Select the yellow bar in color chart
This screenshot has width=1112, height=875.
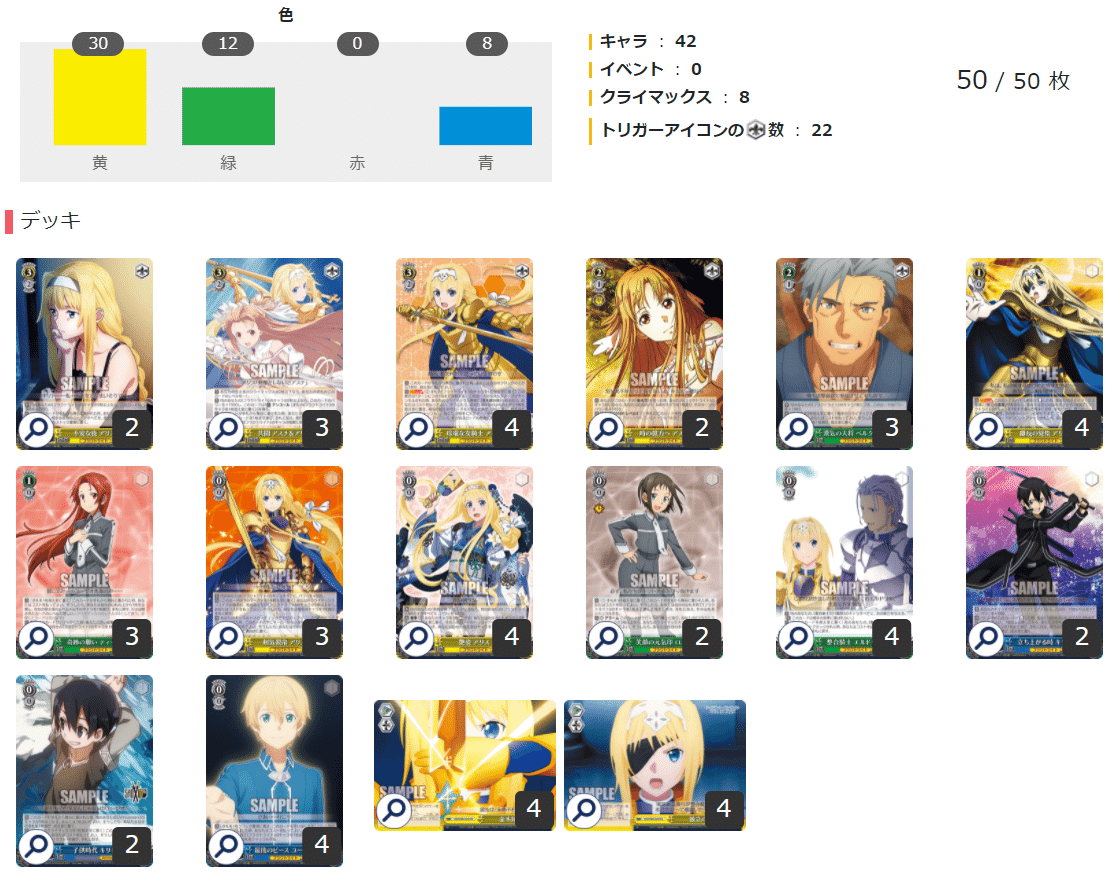click(100, 97)
